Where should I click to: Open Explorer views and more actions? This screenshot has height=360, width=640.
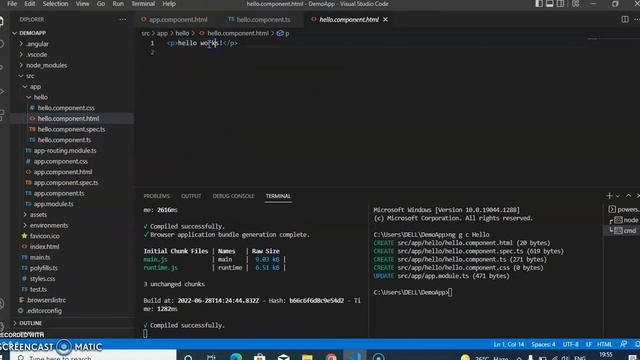122,19
